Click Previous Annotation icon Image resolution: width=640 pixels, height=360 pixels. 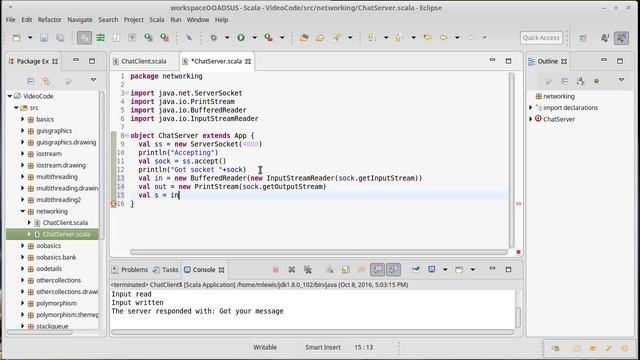click(x=399, y=38)
